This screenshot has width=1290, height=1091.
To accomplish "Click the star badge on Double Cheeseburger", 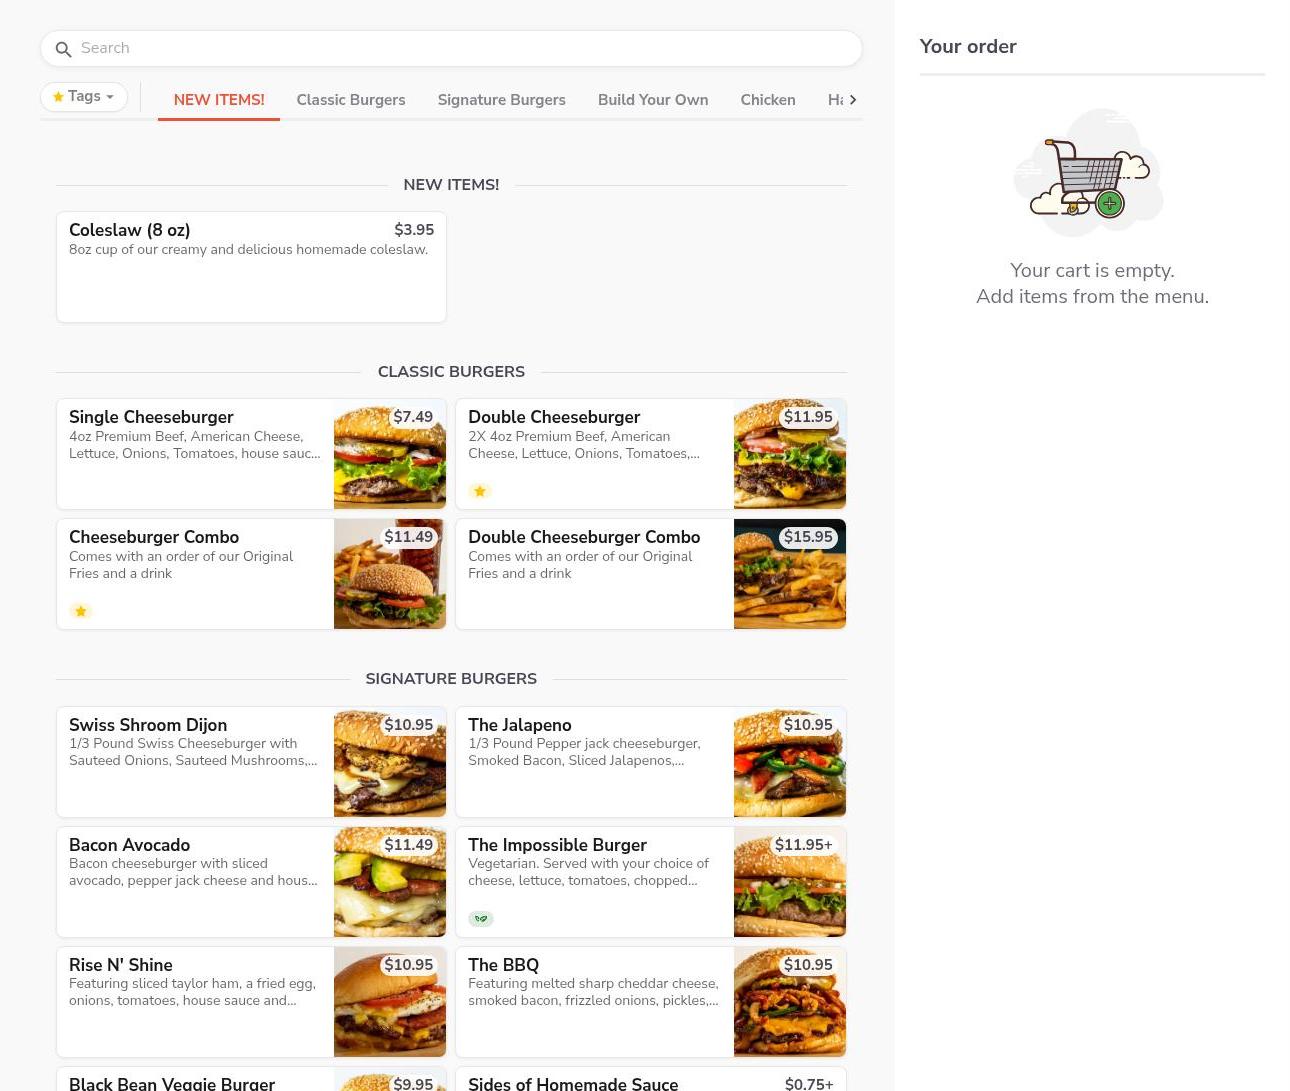I will click(480, 491).
